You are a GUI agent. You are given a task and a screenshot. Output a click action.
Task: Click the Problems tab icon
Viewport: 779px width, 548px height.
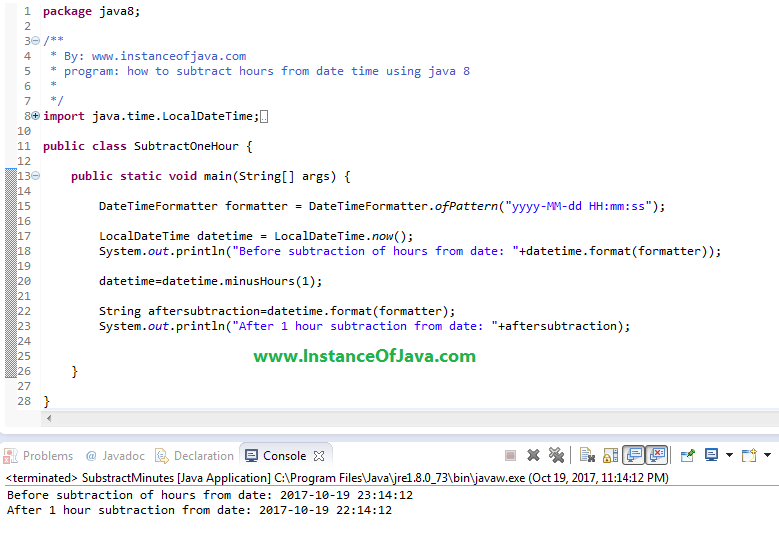tap(10, 456)
